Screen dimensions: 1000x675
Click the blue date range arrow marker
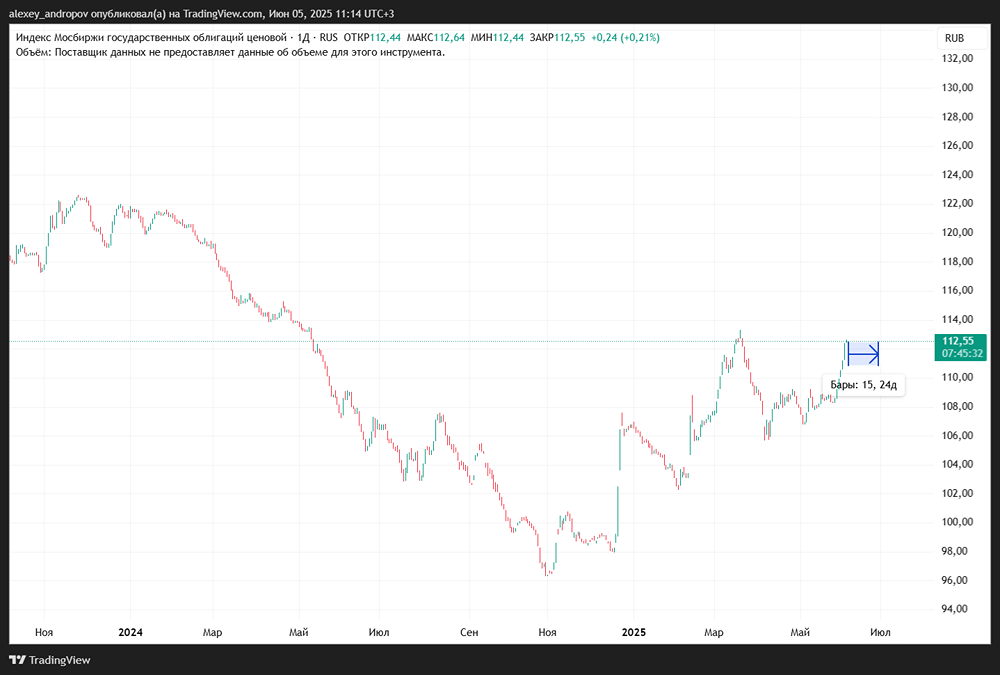[863, 353]
